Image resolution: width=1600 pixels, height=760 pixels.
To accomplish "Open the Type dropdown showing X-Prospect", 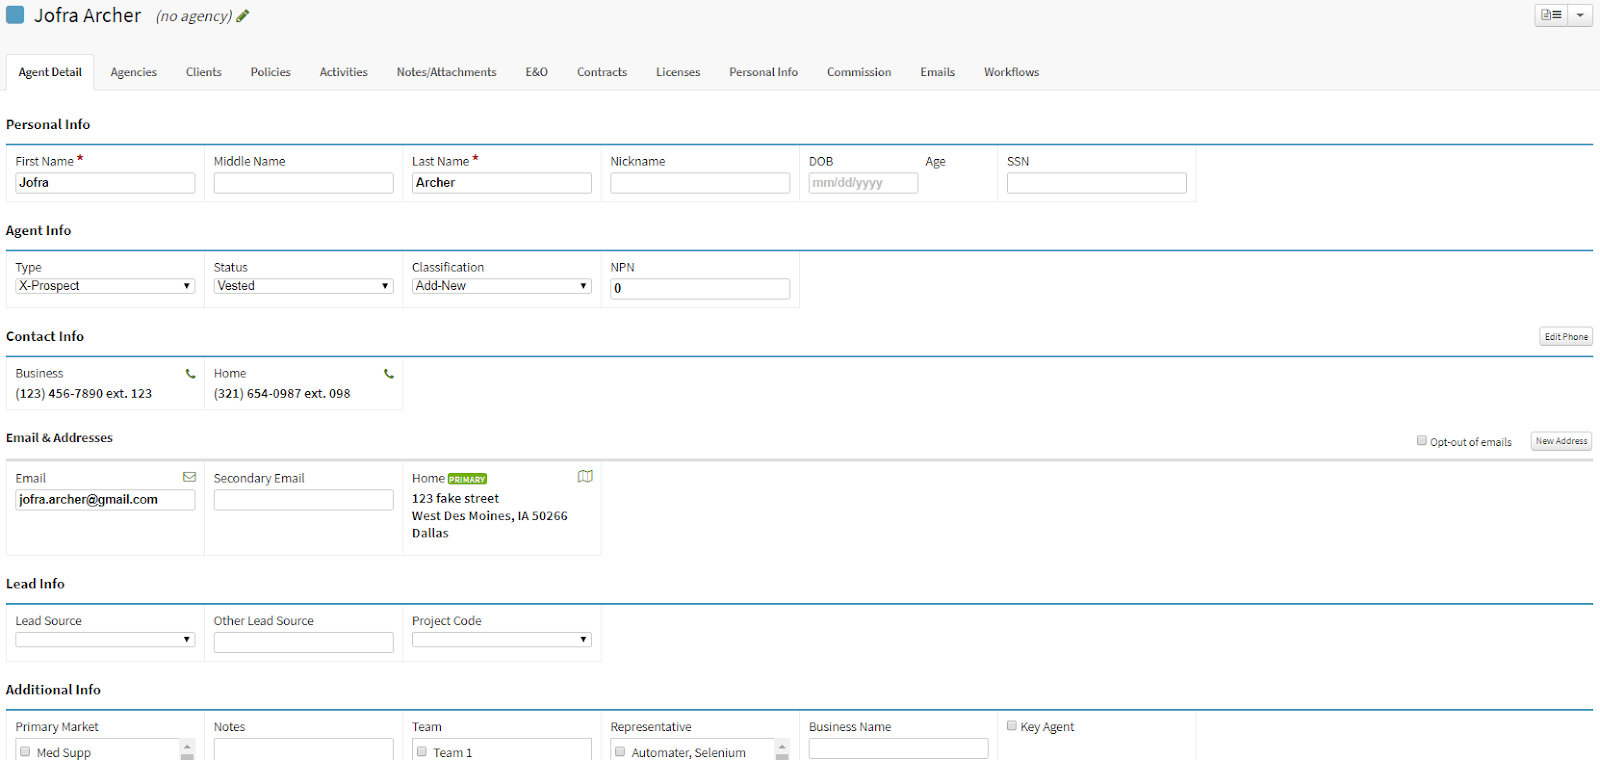I will tap(105, 286).
